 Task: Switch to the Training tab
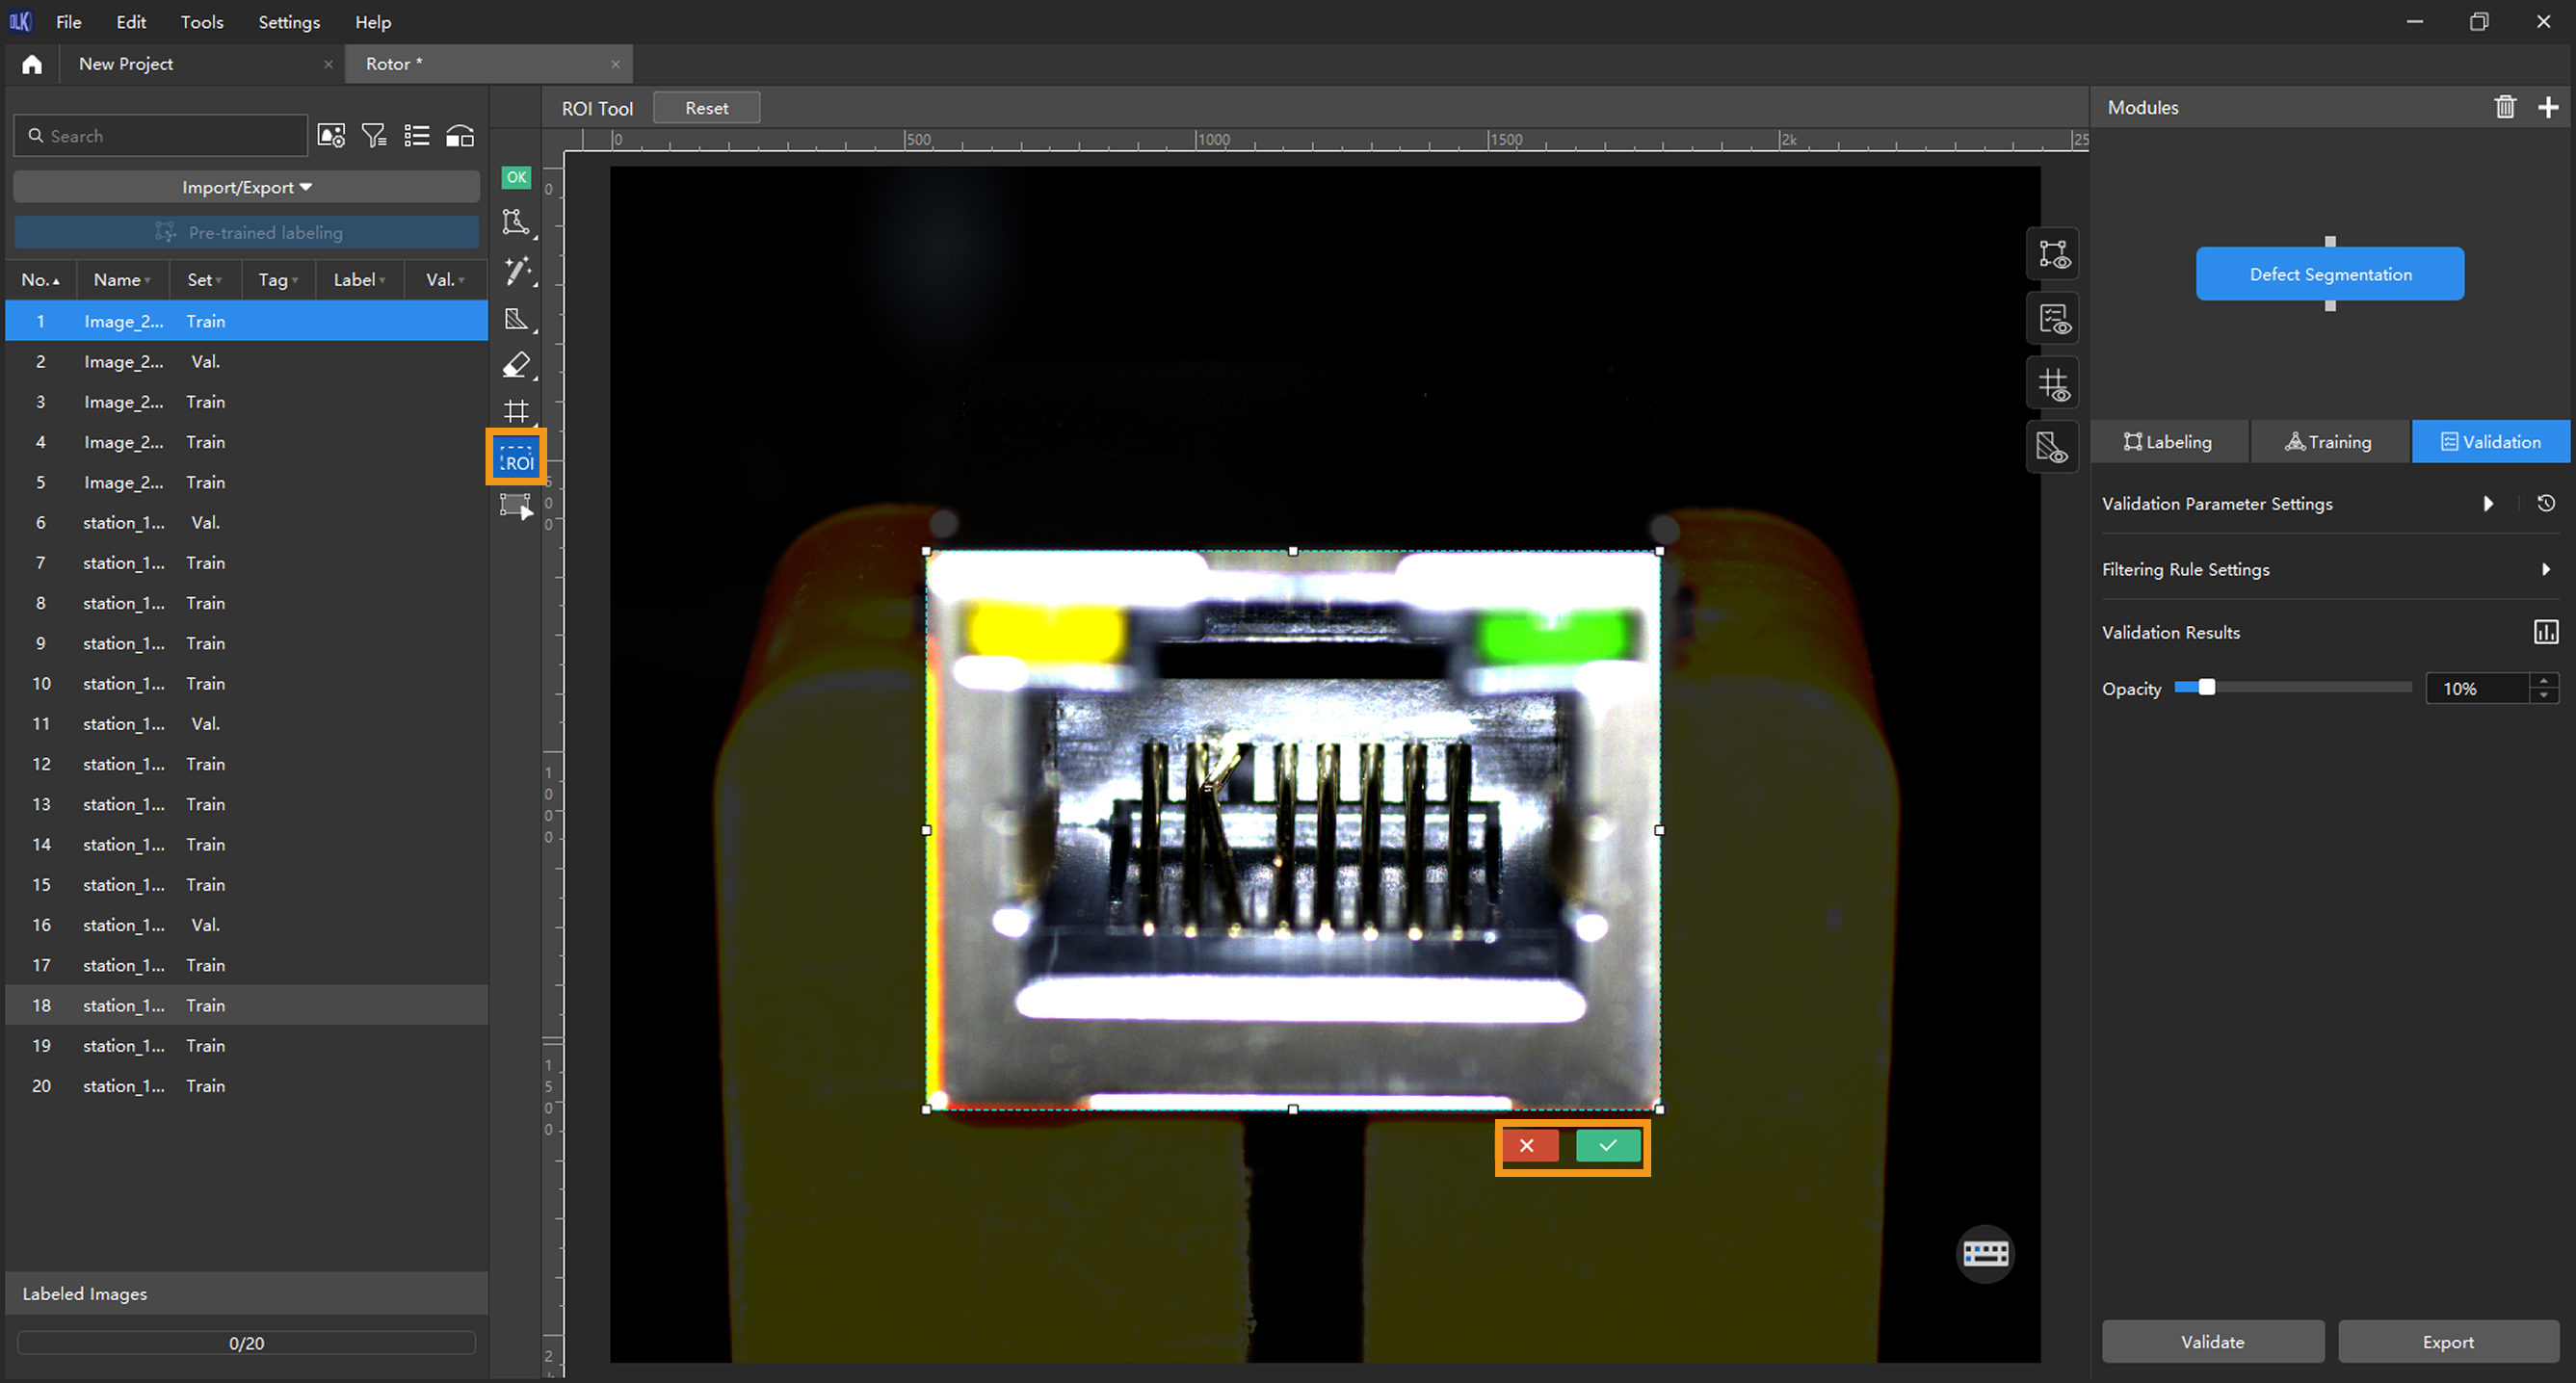click(x=2329, y=442)
